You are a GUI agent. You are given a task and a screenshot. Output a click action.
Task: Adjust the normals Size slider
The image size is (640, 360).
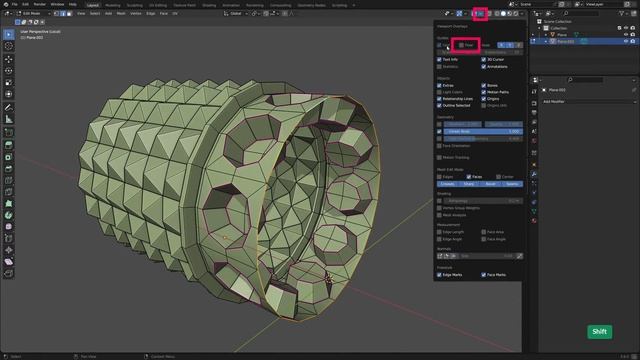click(x=487, y=256)
